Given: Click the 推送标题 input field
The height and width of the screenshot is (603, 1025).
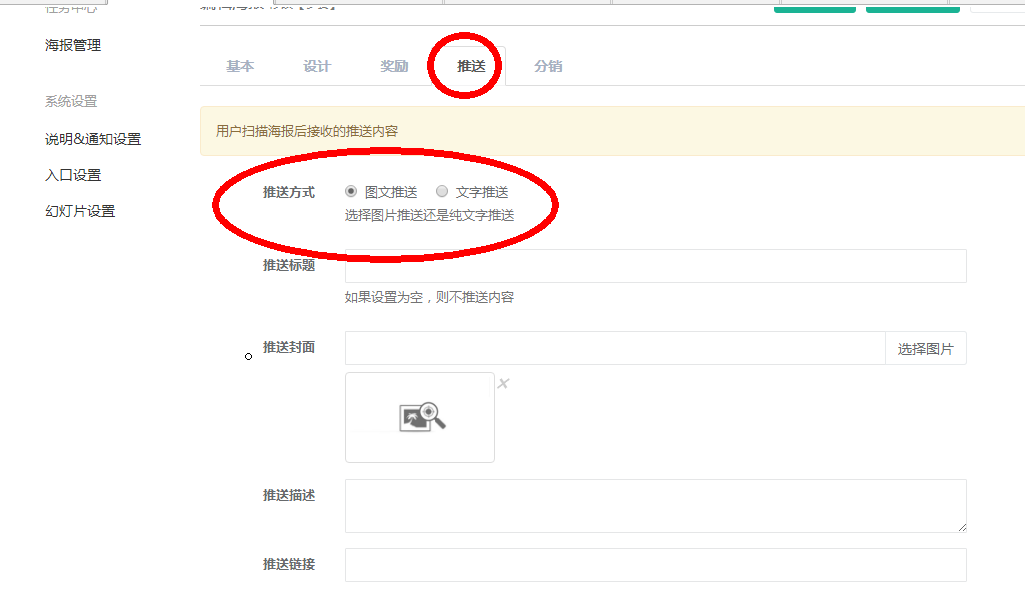Looking at the screenshot, I should coord(655,266).
